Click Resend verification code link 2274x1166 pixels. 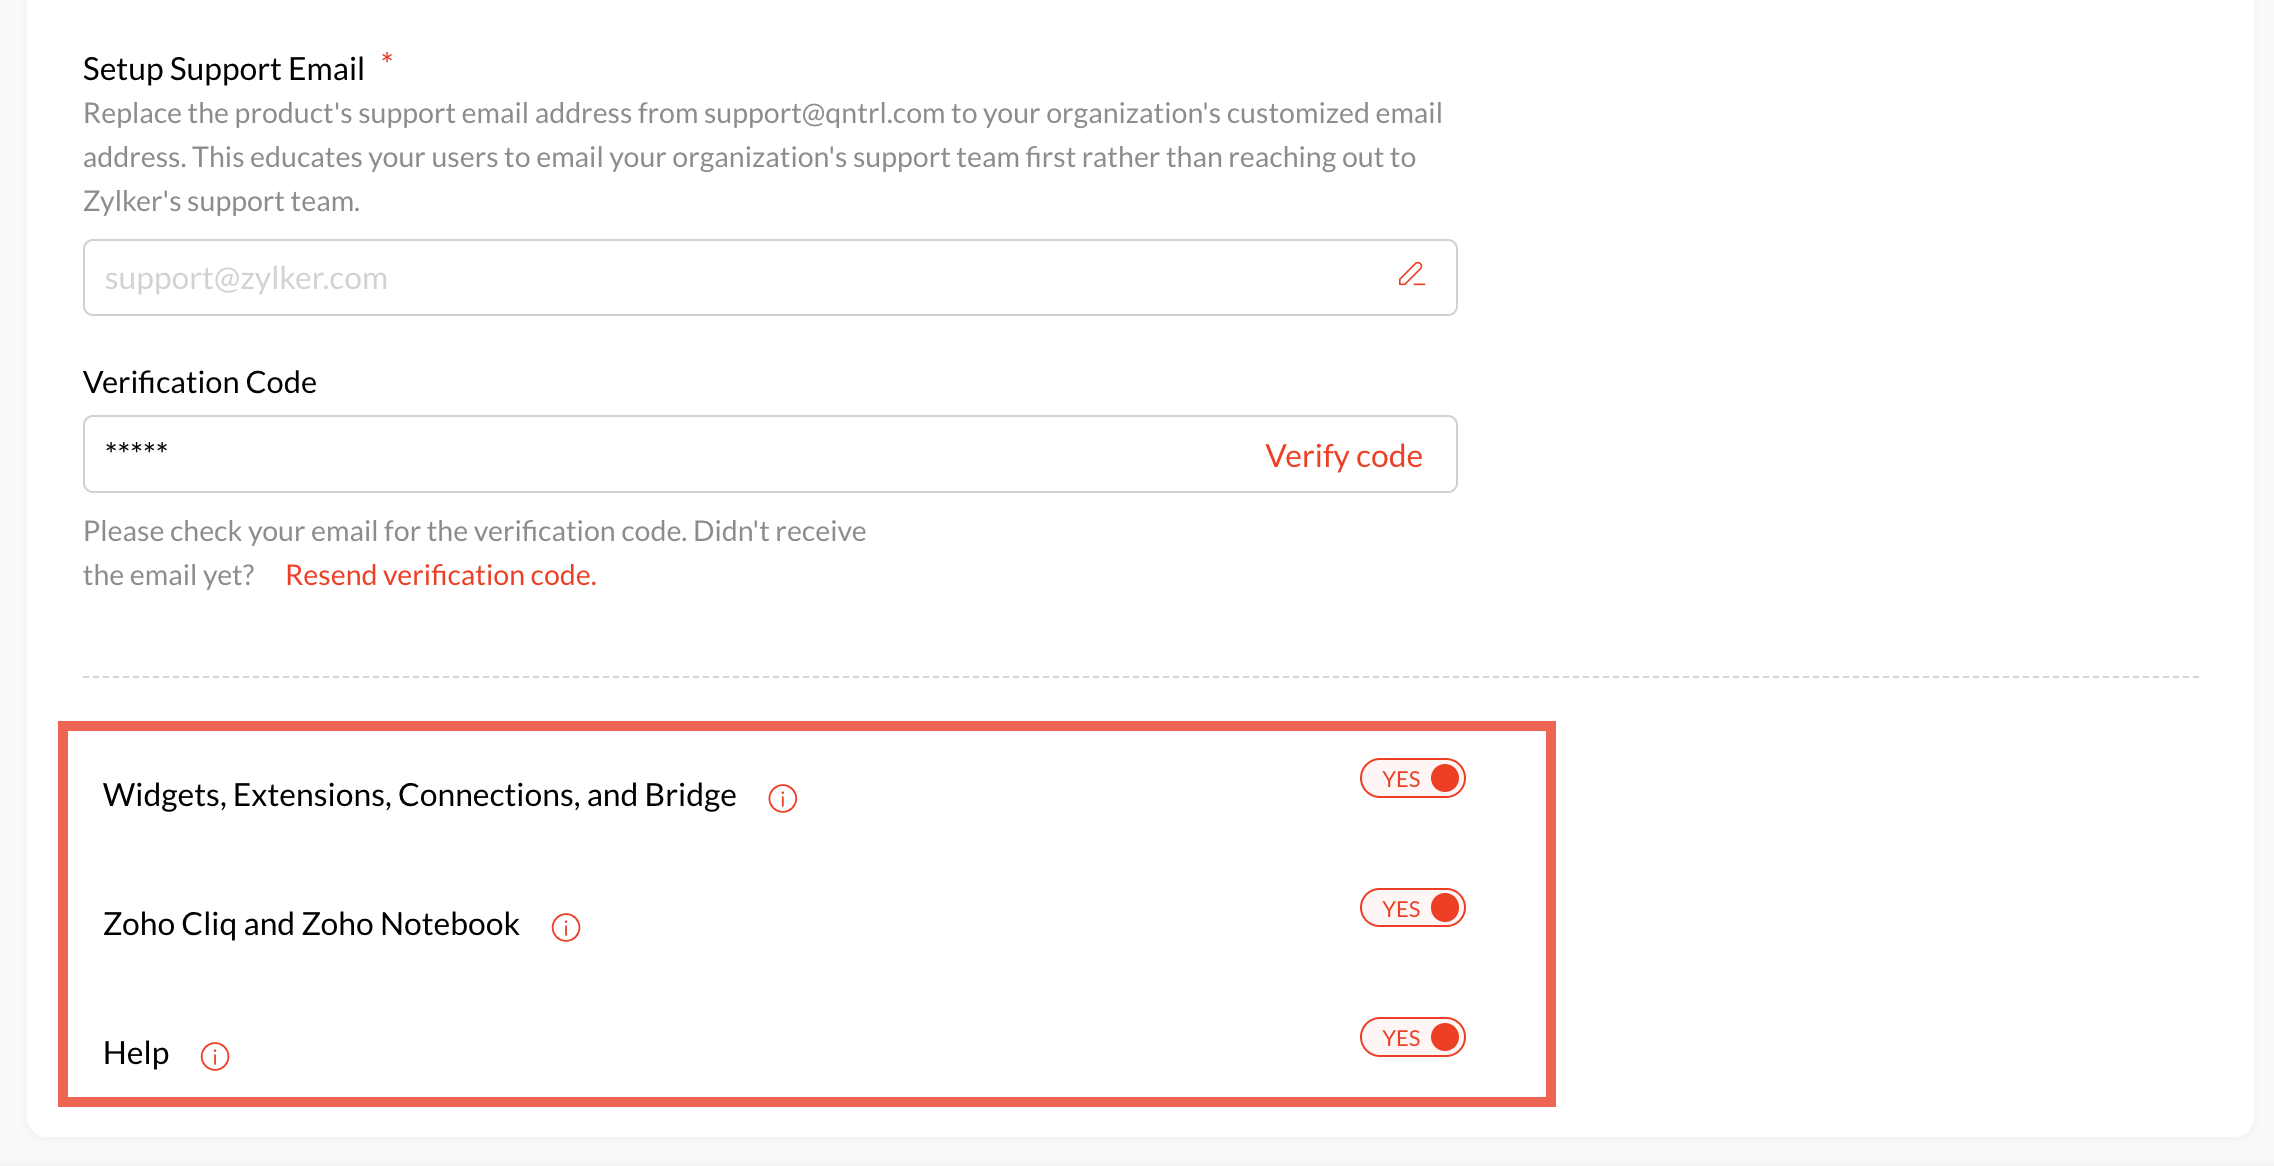[441, 575]
